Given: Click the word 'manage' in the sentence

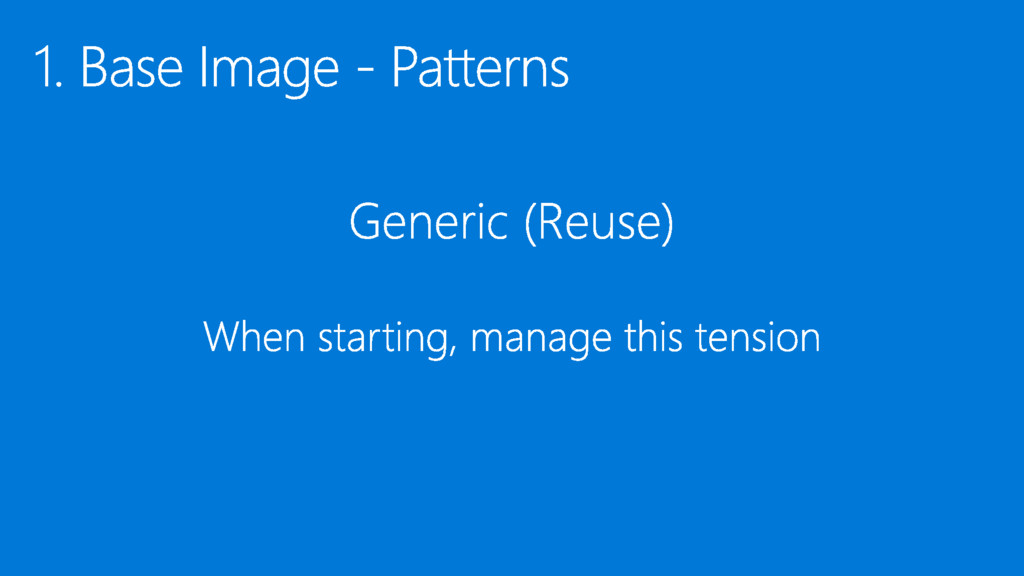Looking at the screenshot, I should tap(541, 341).
